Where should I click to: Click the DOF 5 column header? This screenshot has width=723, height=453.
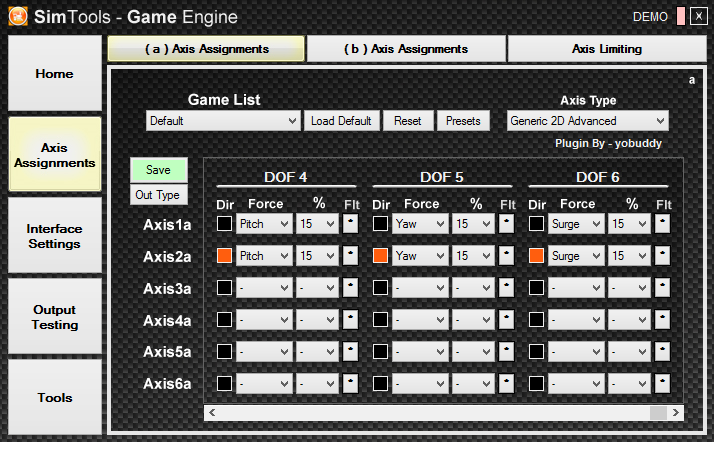click(x=442, y=177)
